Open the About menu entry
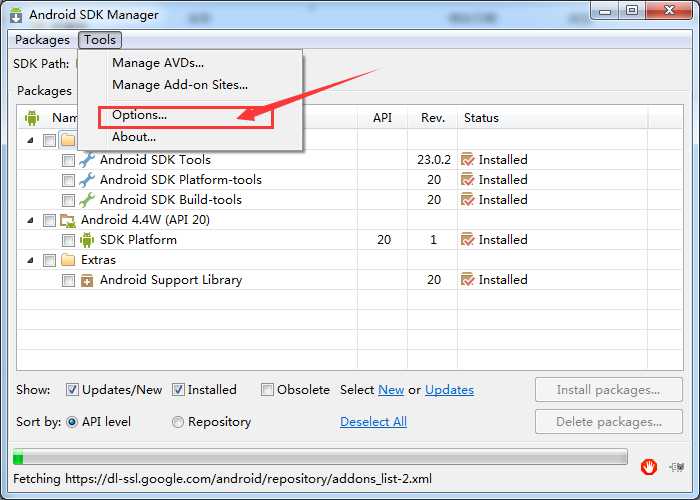The image size is (700, 500). point(133,137)
